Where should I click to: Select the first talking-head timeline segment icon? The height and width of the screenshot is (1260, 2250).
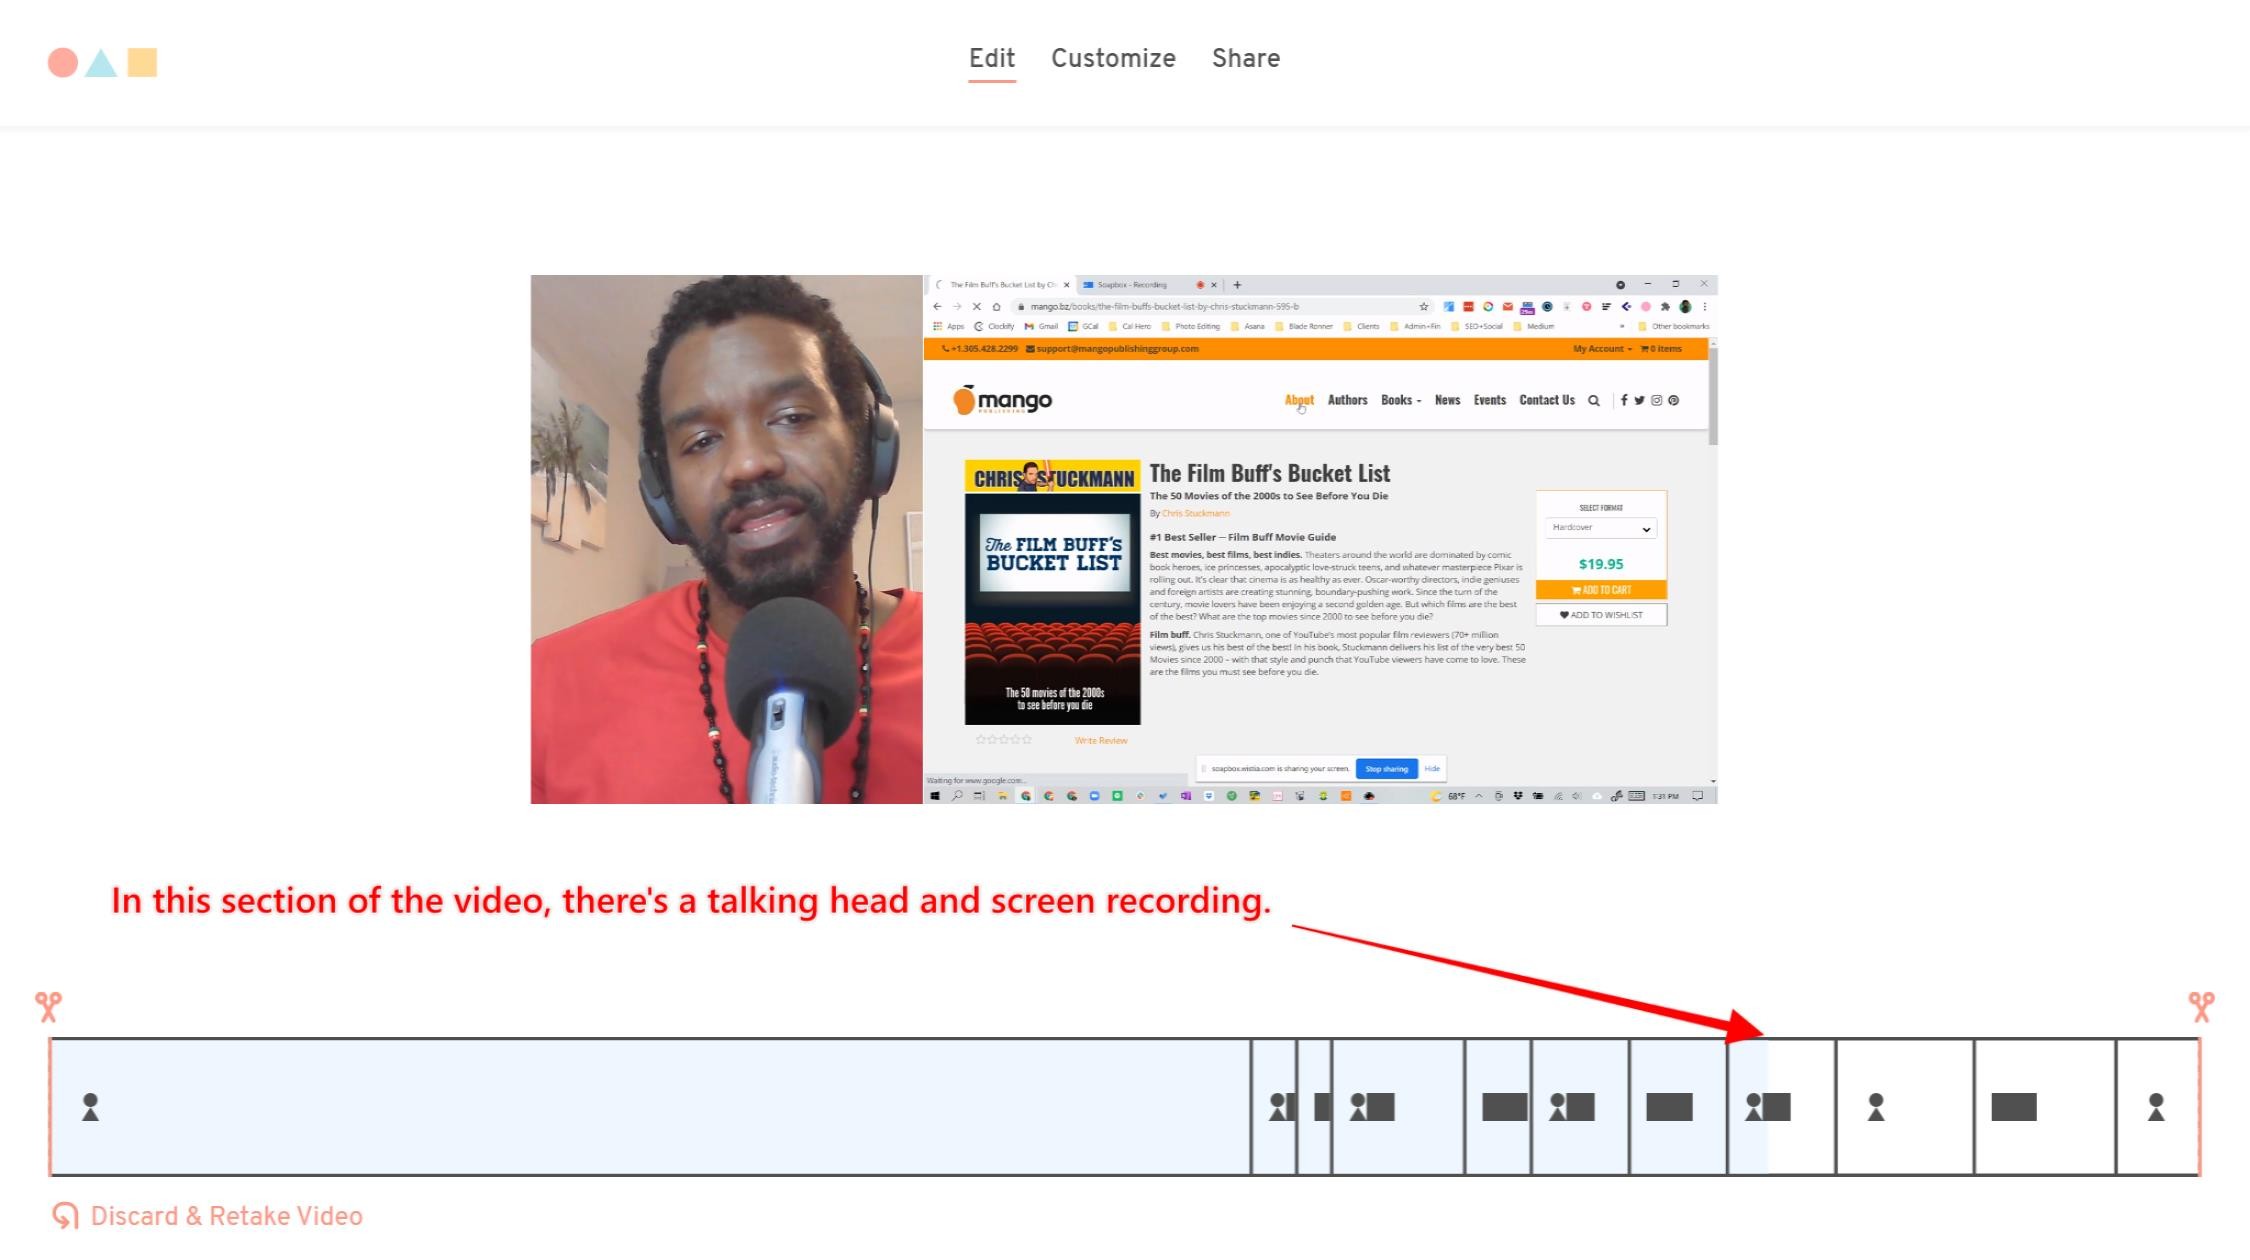(x=90, y=1107)
